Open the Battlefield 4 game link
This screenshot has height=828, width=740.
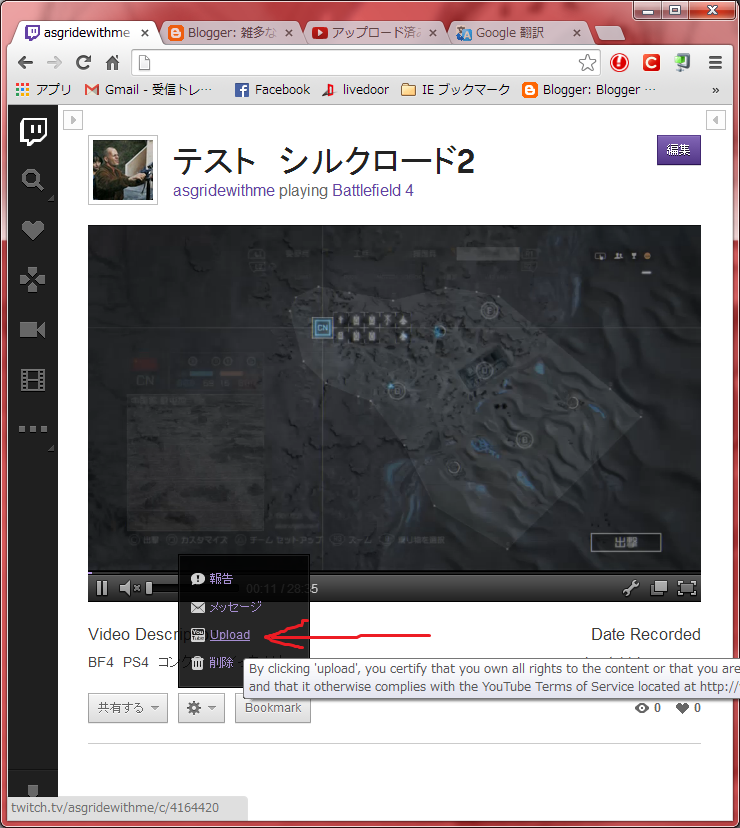[373, 191]
